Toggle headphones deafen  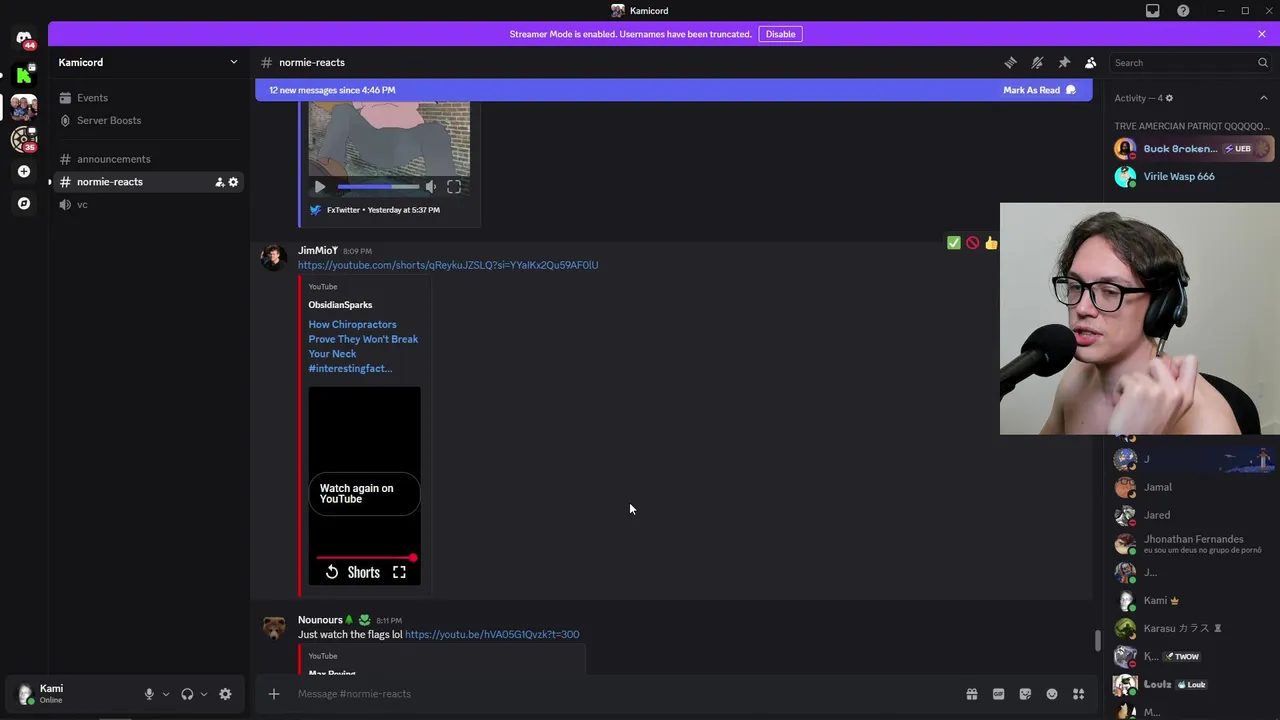coord(187,694)
